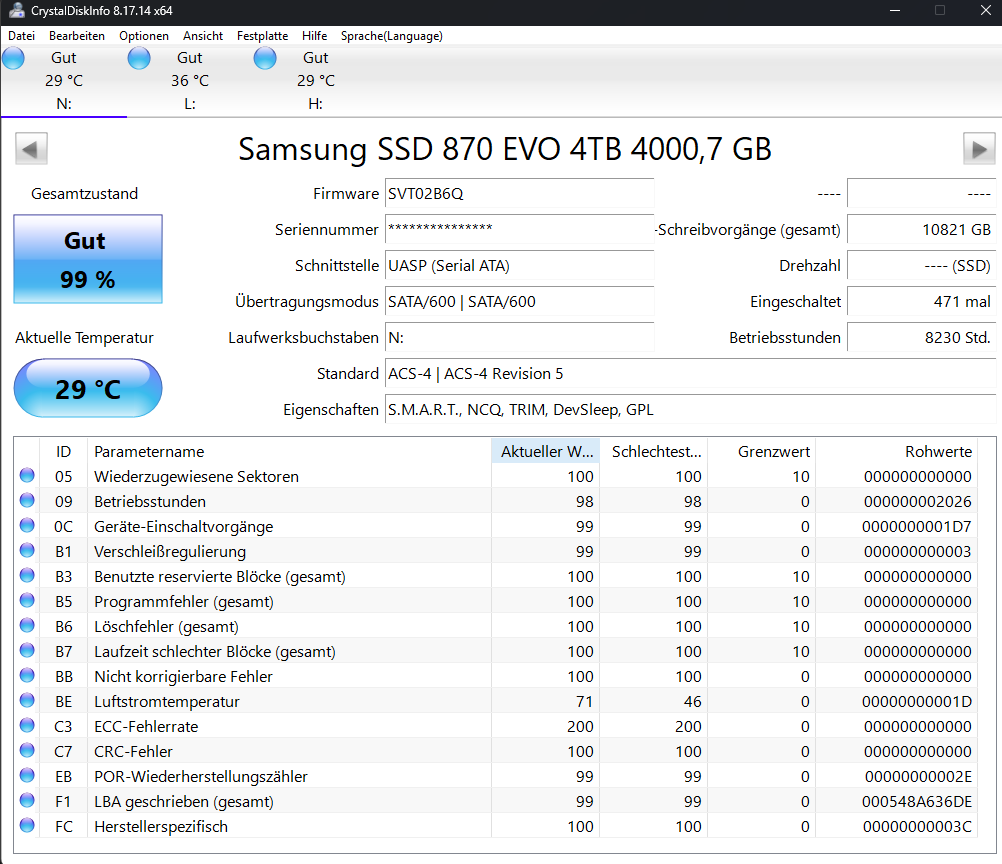Click status orb for attribute BB
Viewport: 1002px width, 864px height.
[x=27, y=675]
